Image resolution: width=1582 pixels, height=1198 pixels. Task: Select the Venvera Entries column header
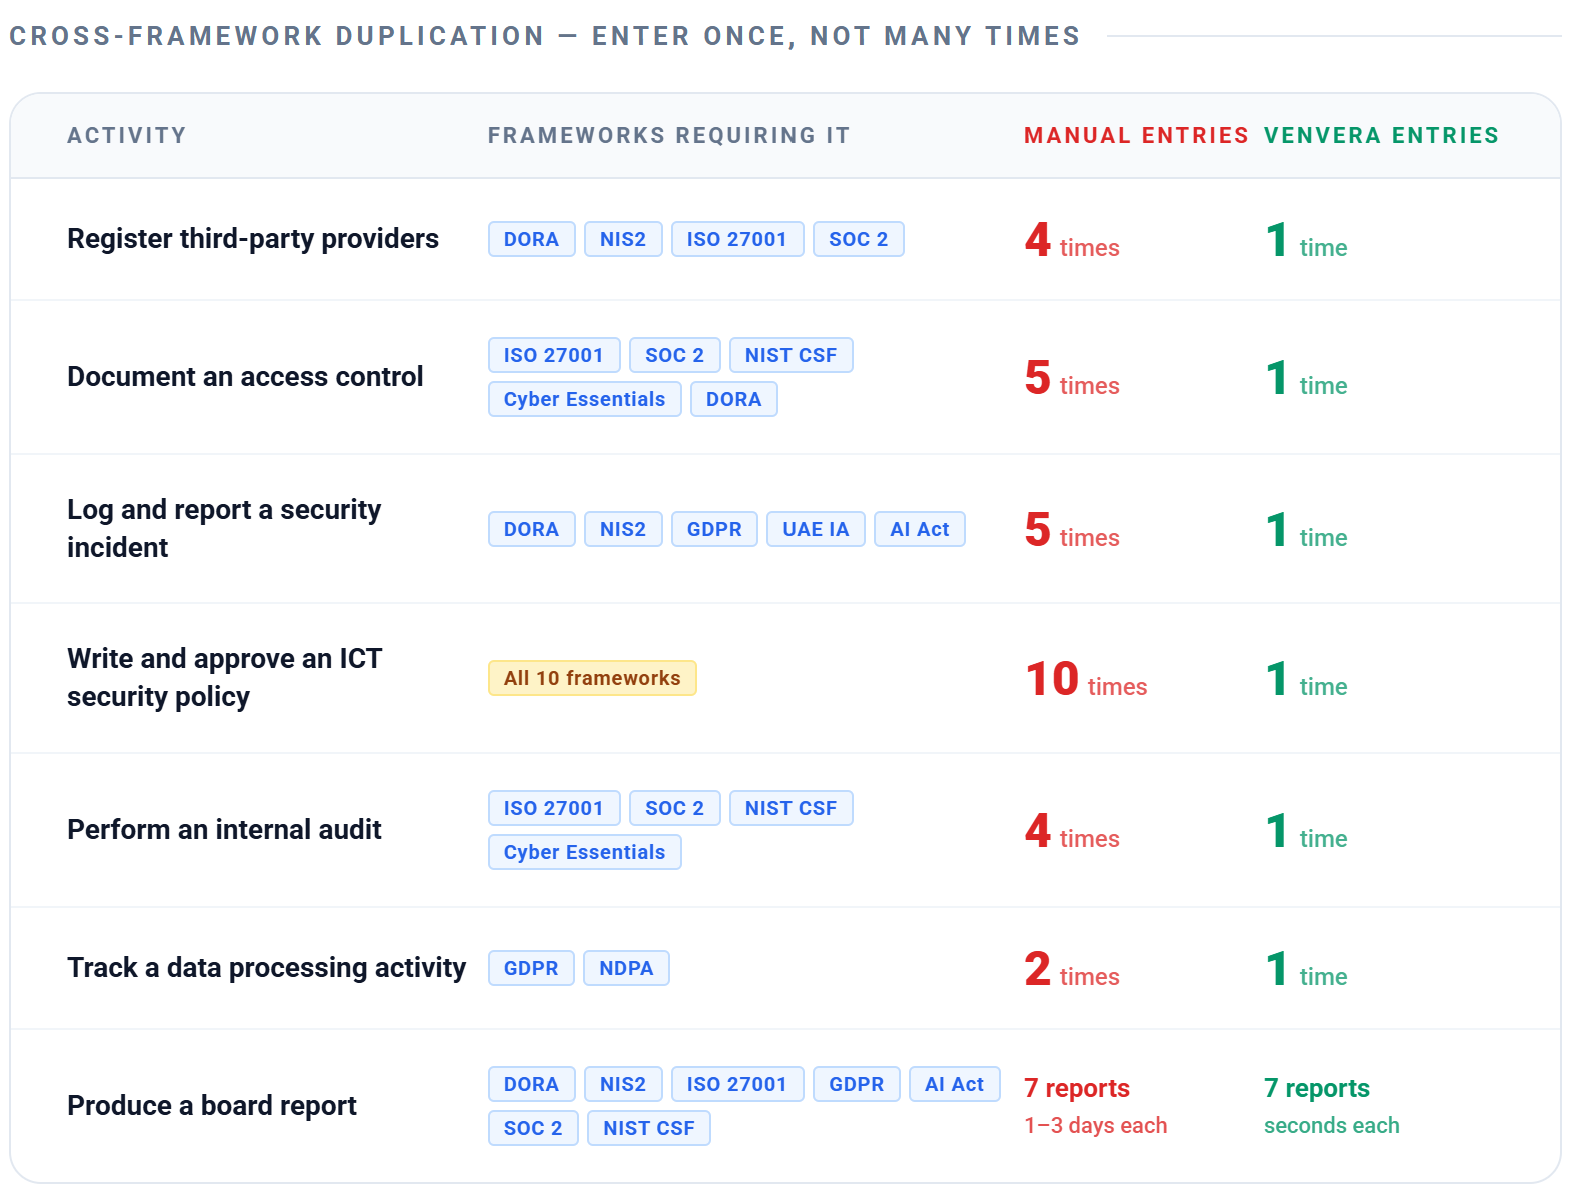click(x=1380, y=135)
